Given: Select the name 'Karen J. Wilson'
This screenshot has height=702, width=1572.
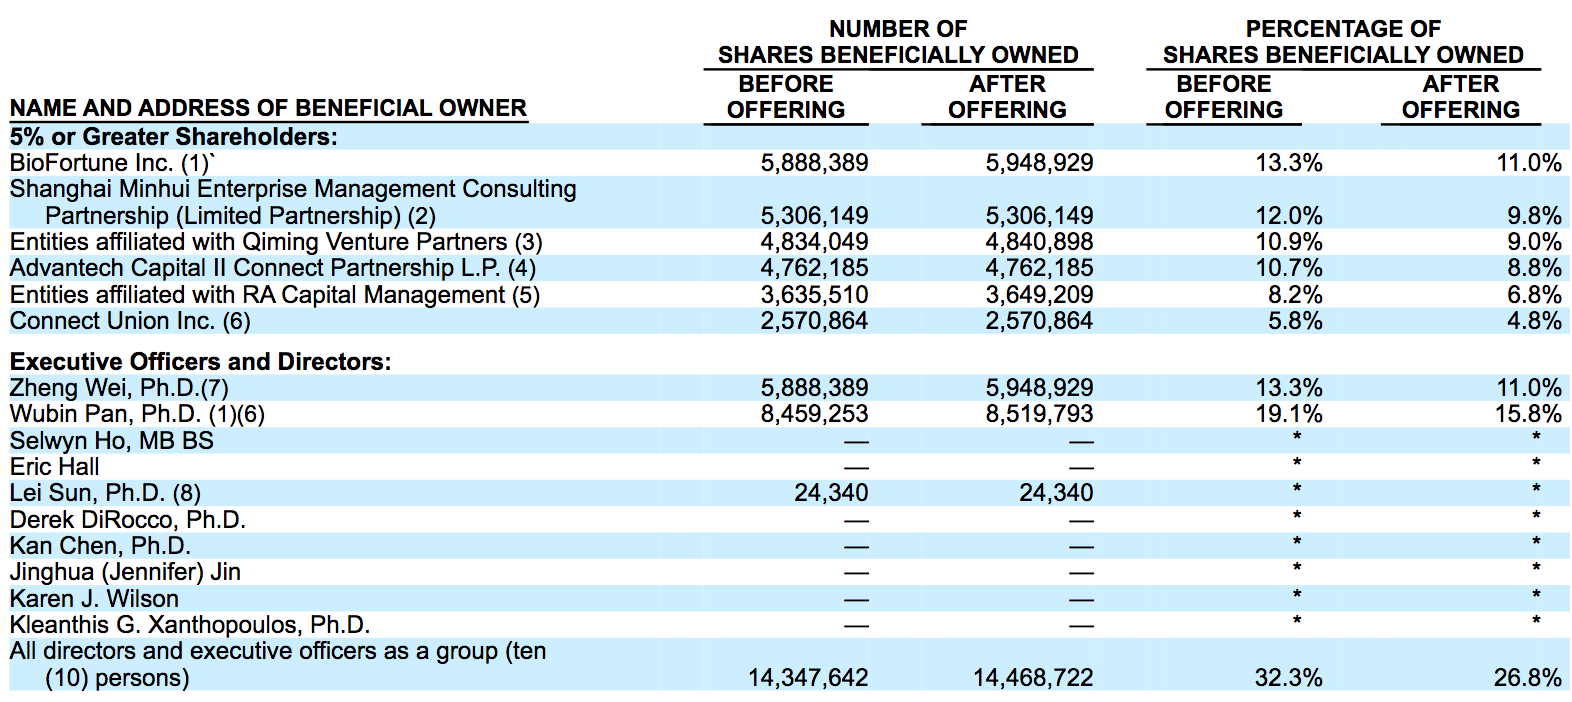Looking at the screenshot, I should 94,599.
